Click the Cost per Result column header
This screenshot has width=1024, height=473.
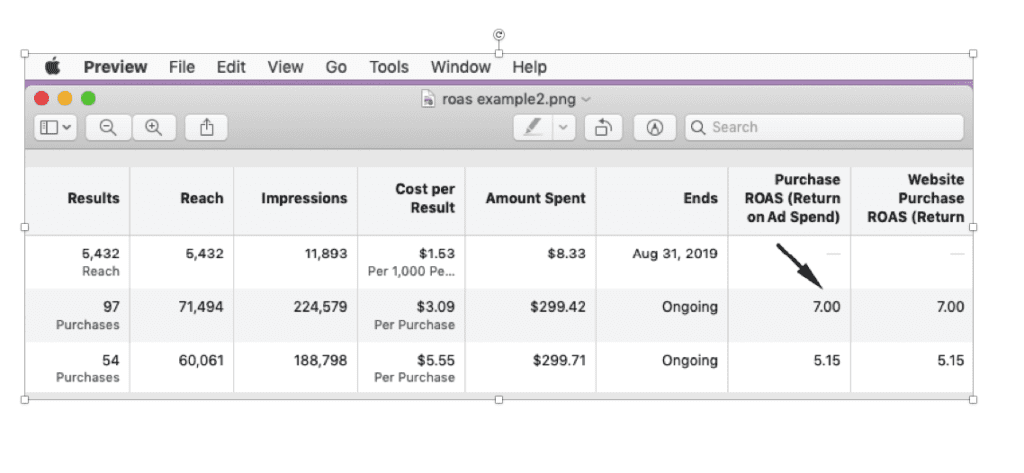425,198
